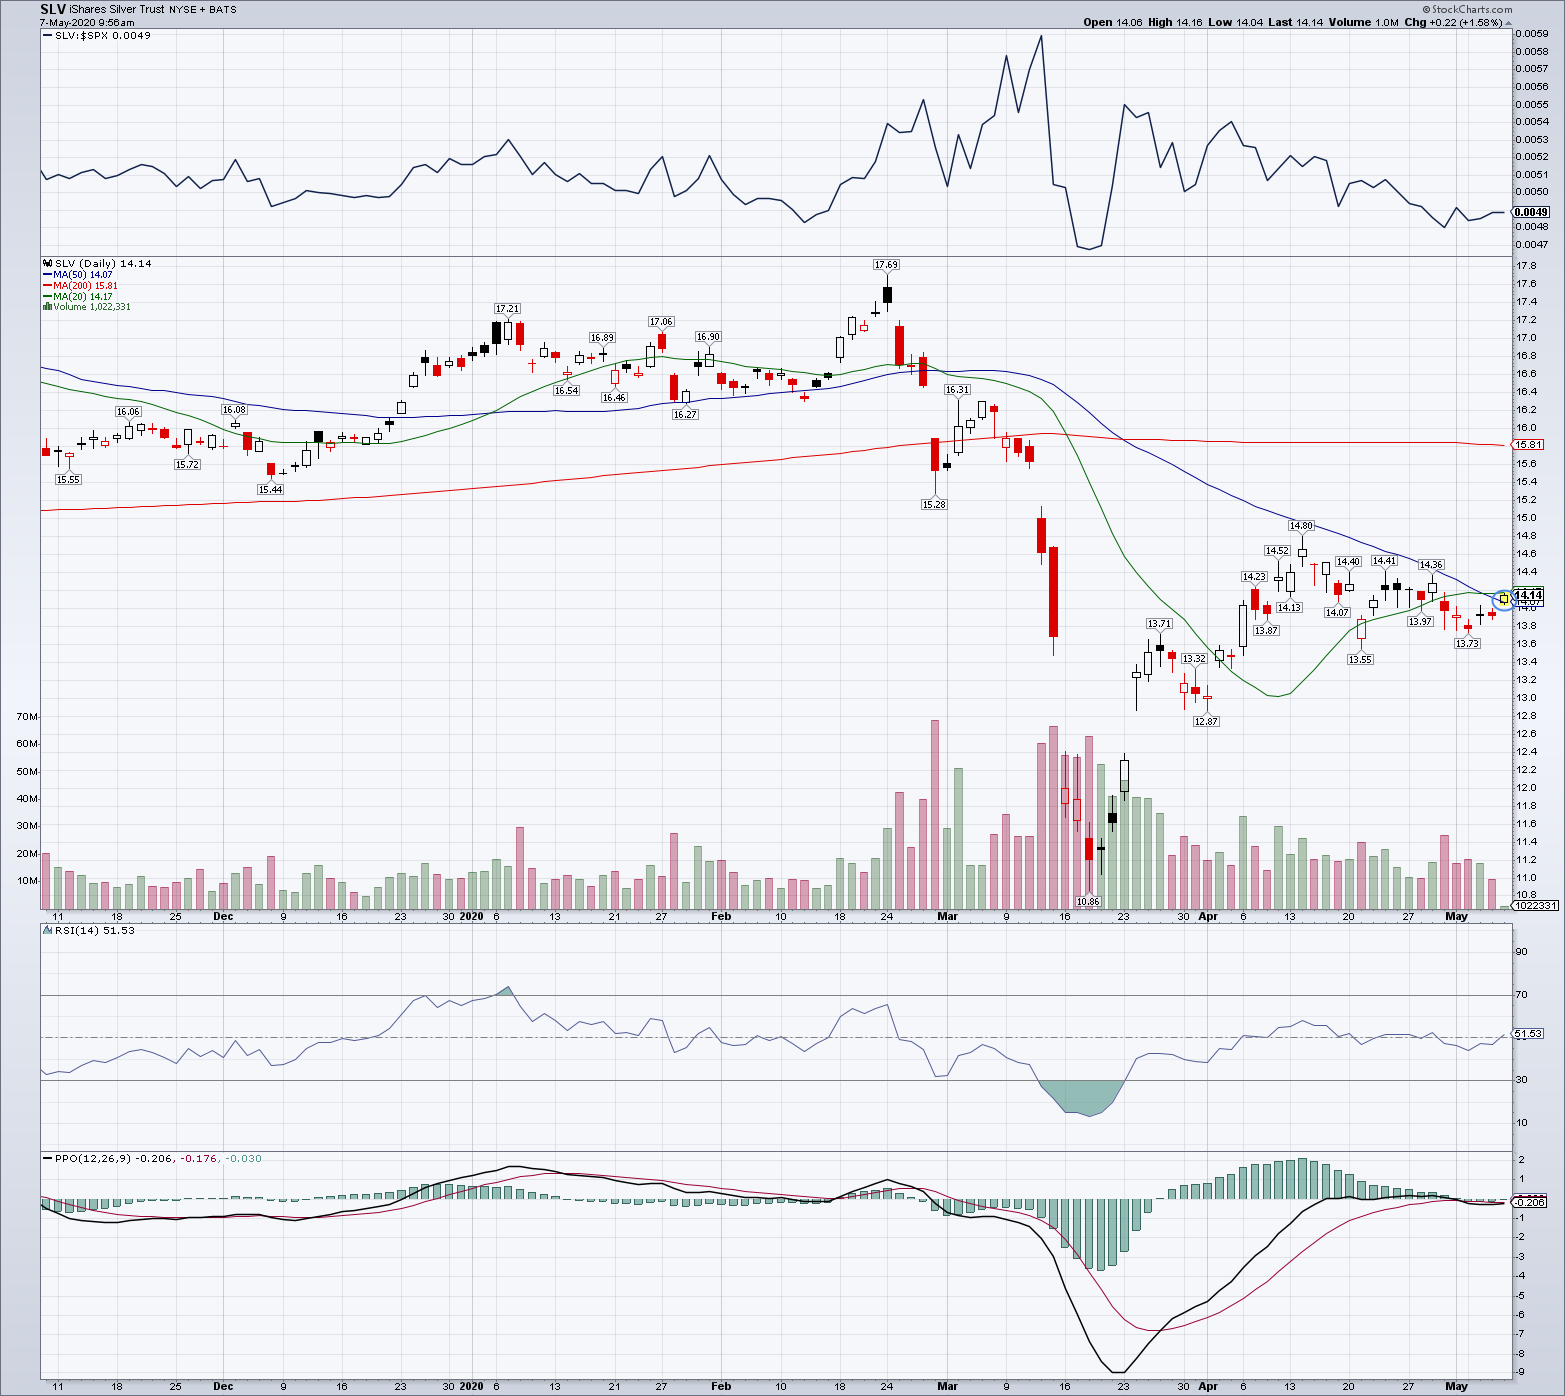The width and height of the screenshot is (1565, 1396).
Task: Click the 14.41 price label
Action: coord(1384,561)
